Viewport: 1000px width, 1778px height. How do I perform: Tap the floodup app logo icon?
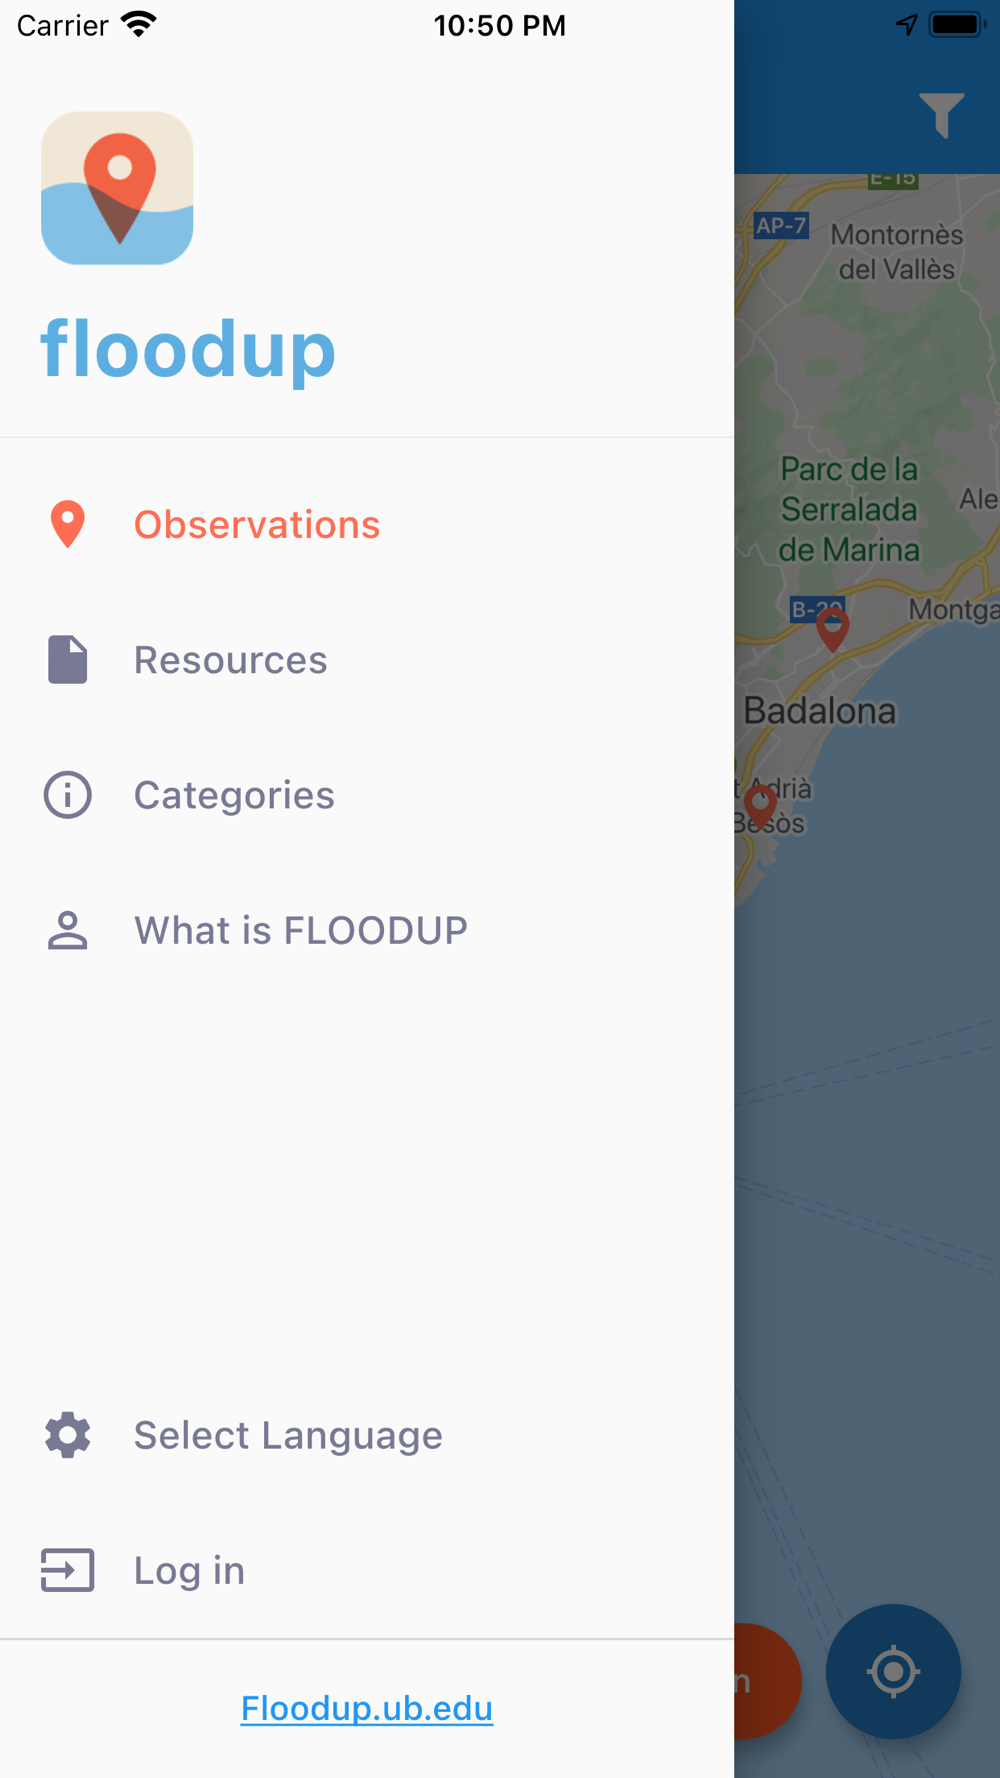click(117, 188)
